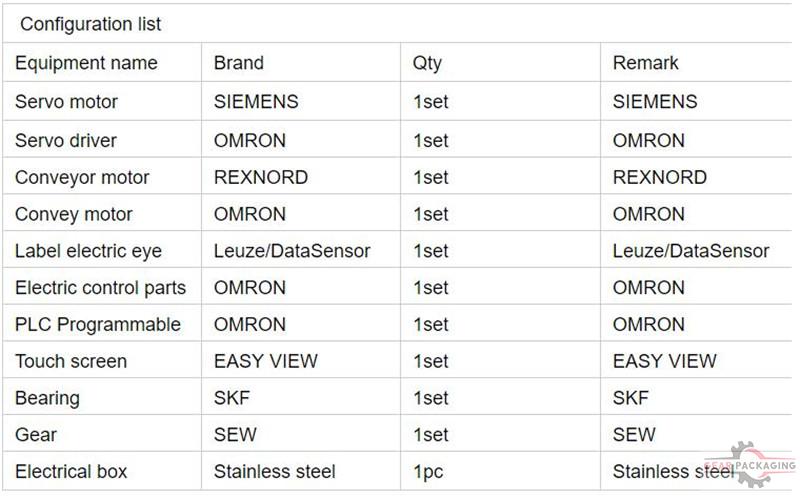Select the Servo motor row name
The width and height of the screenshot is (800, 498).
click(x=66, y=102)
